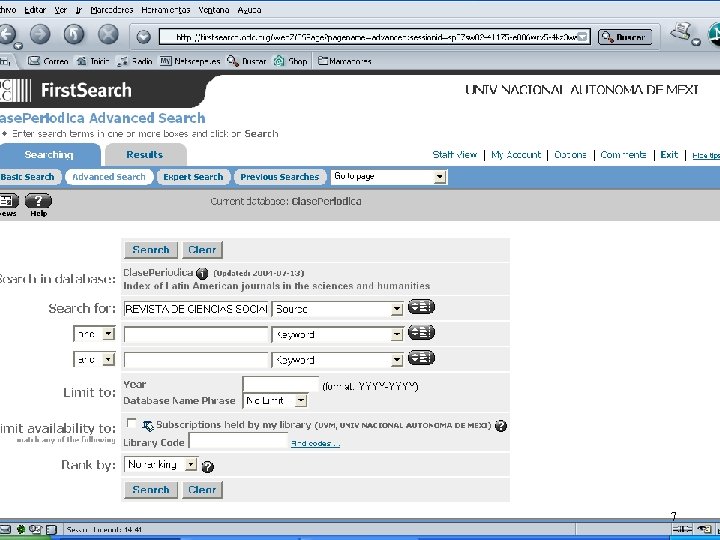Open the Marcadores folder in the personal toolbar

(345, 61)
